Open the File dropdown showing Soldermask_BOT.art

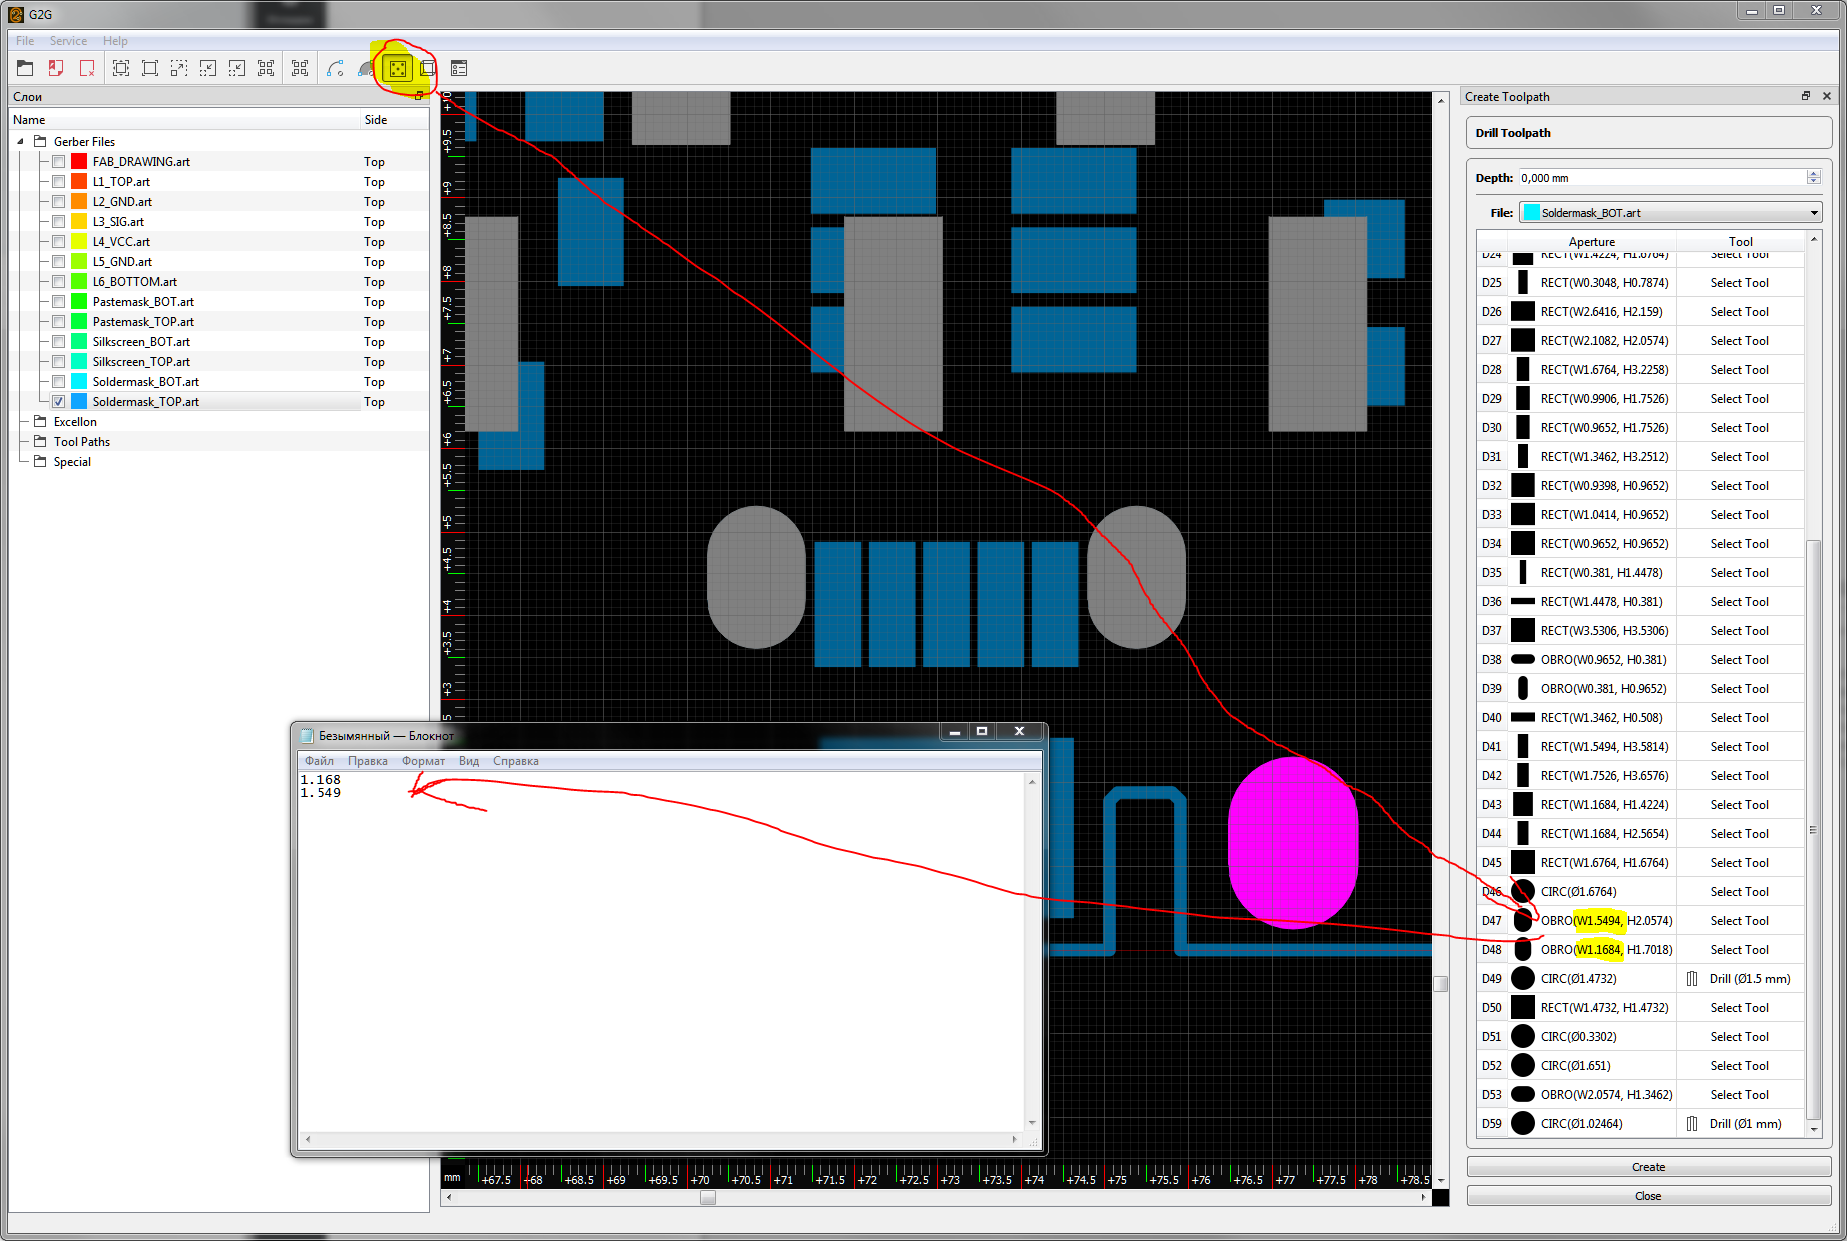click(1670, 213)
